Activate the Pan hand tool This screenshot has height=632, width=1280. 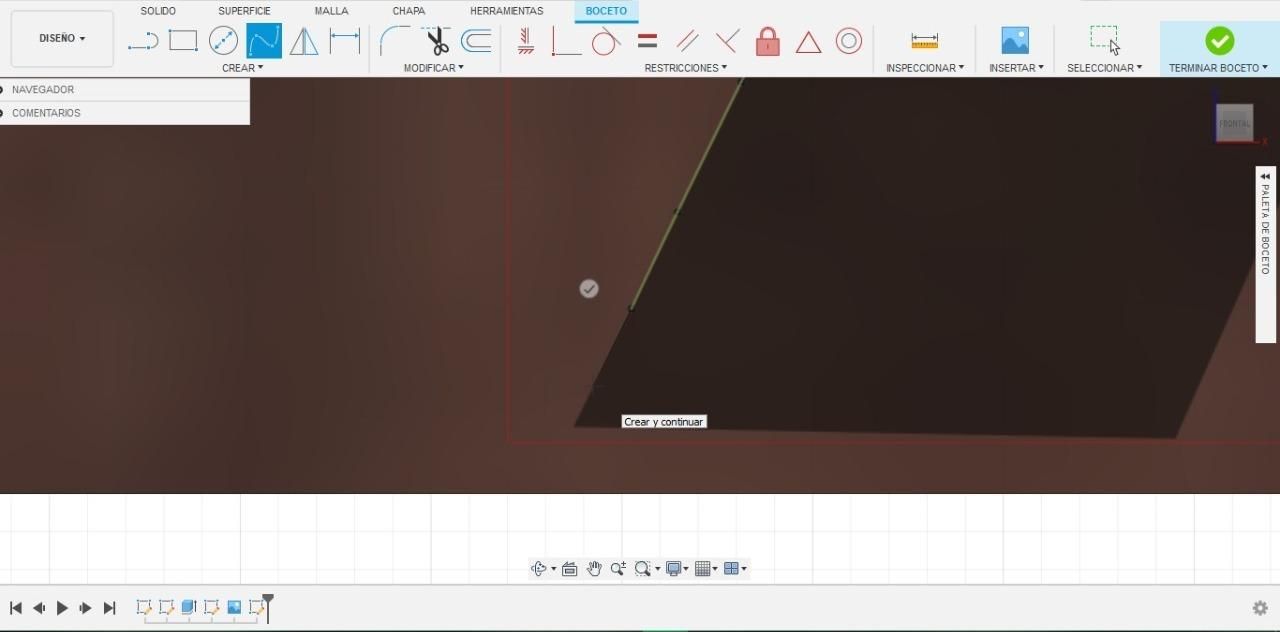(x=594, y=569)
